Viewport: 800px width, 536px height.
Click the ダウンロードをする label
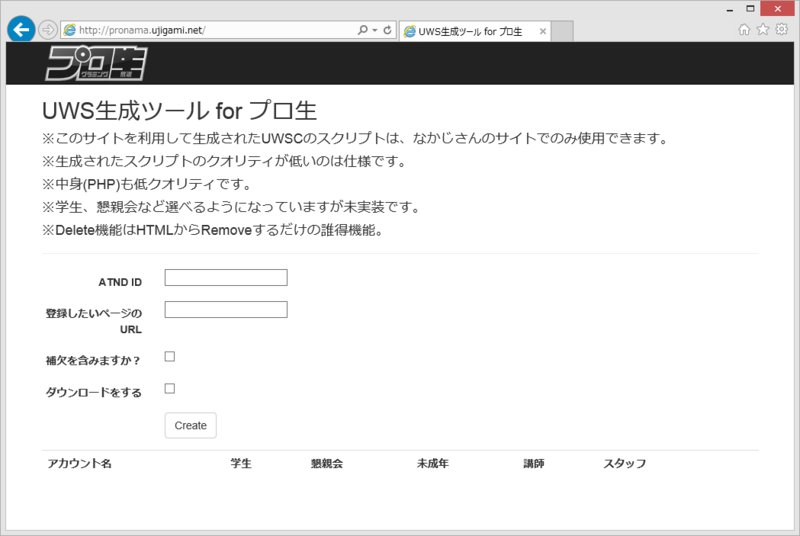(94, 392)
